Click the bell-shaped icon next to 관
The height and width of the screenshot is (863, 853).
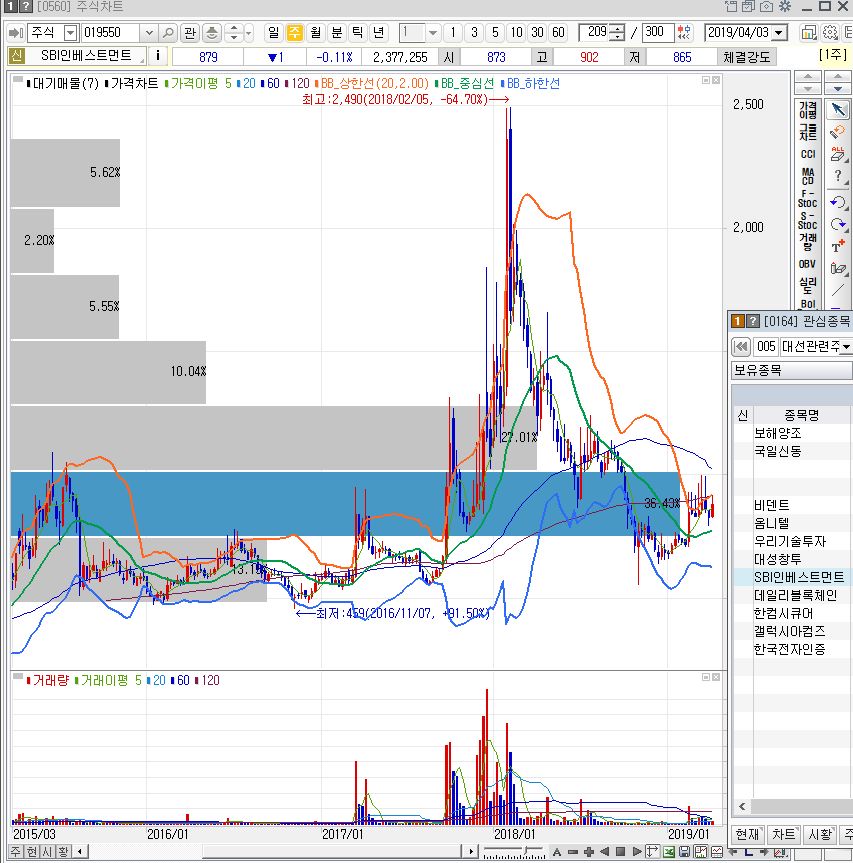pos(211,33)
